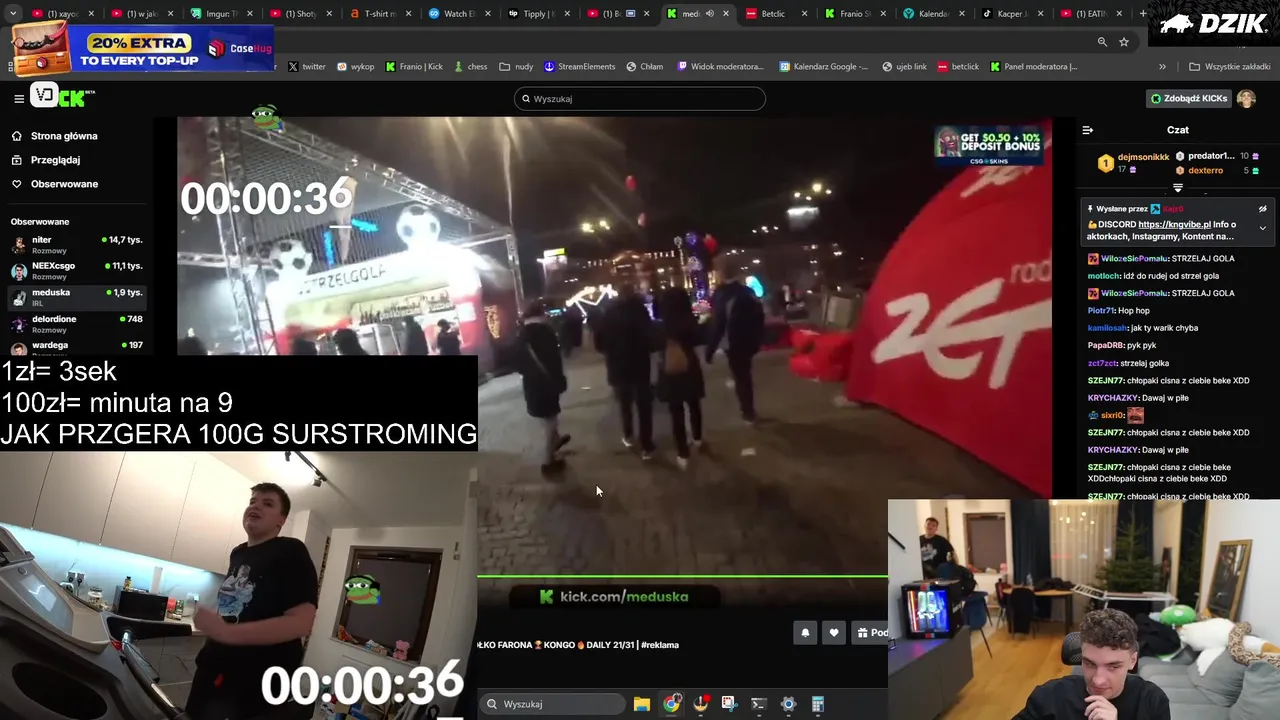Open betclick bookmark
This screenshot has width=1280, height=720.
pos(958,67)
